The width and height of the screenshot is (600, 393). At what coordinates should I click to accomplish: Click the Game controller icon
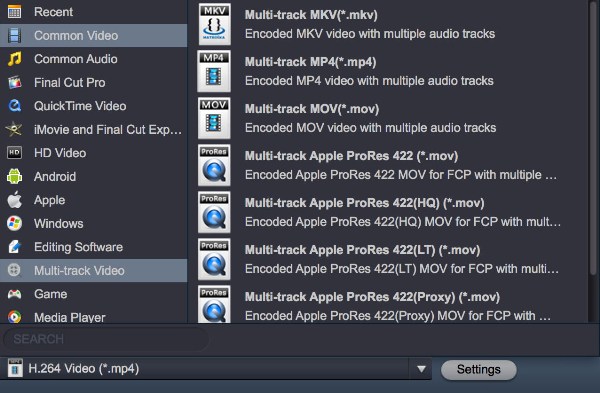tap(15, 294)
